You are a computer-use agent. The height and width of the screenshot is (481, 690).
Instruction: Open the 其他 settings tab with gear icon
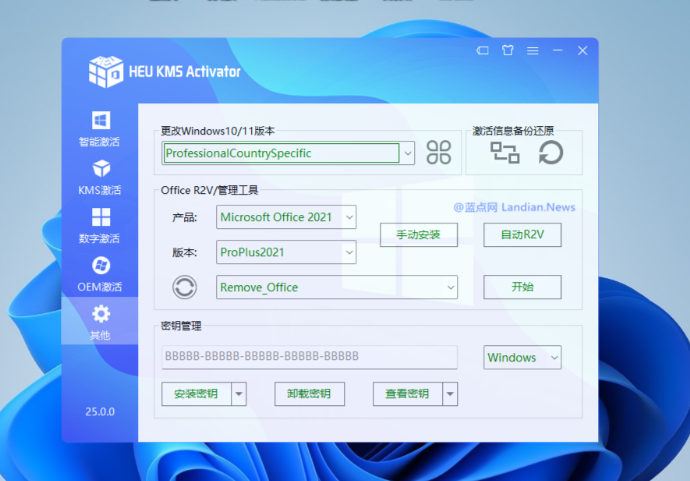pyautogui.click(x=100, y=321)
